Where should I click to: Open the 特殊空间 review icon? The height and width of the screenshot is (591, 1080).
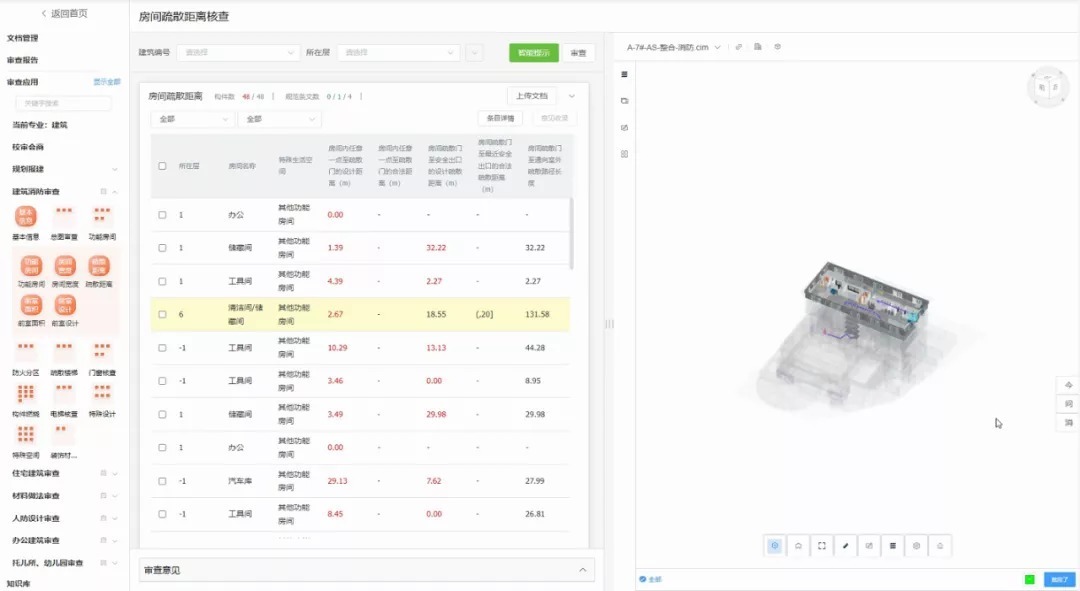pos(25,435)
